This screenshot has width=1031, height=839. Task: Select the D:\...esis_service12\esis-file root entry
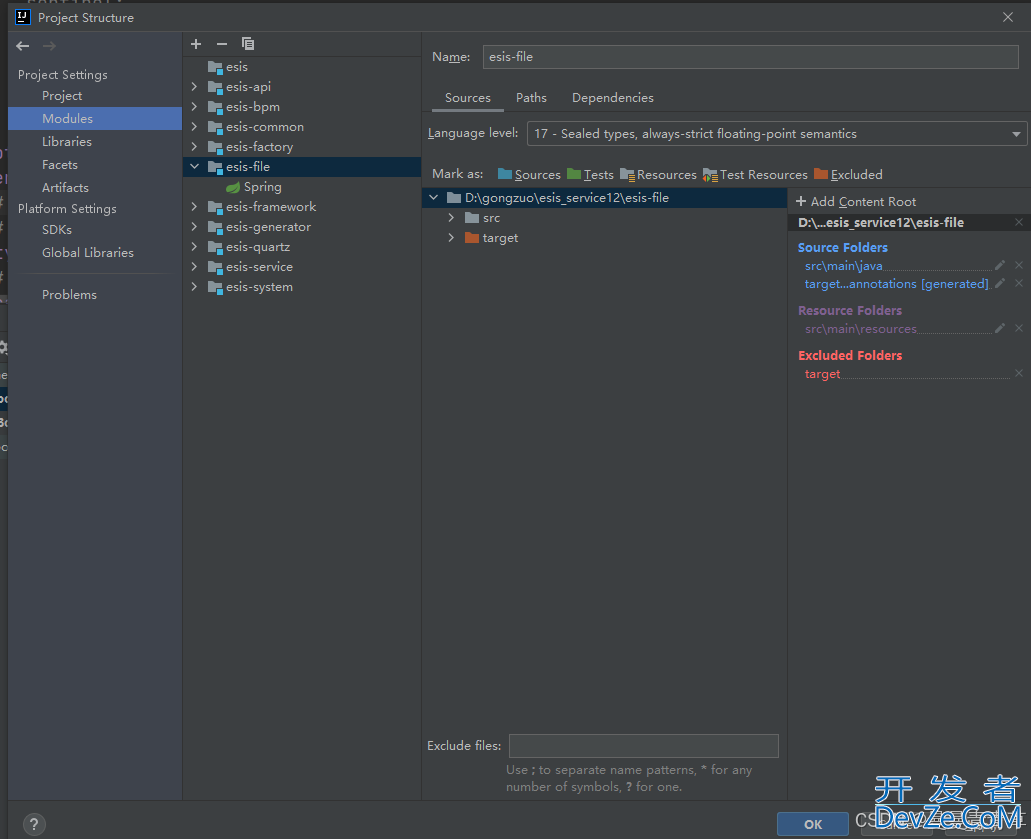pos(880,222)
